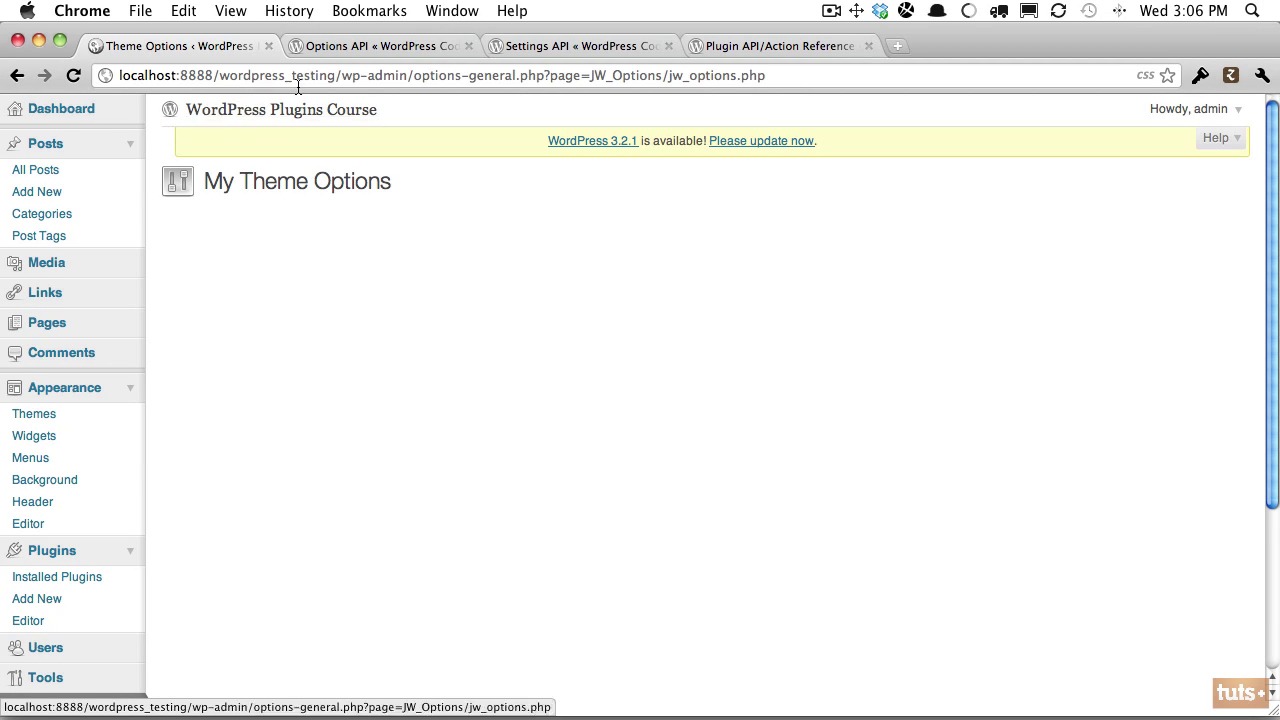Open the Edit menu
This screenshot has width=1280, height=720.
[183, 10]
